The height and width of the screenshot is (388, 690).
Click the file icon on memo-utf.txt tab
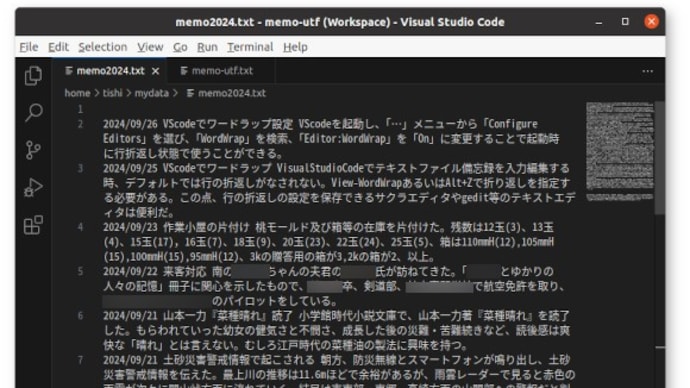tap(184, 71)
